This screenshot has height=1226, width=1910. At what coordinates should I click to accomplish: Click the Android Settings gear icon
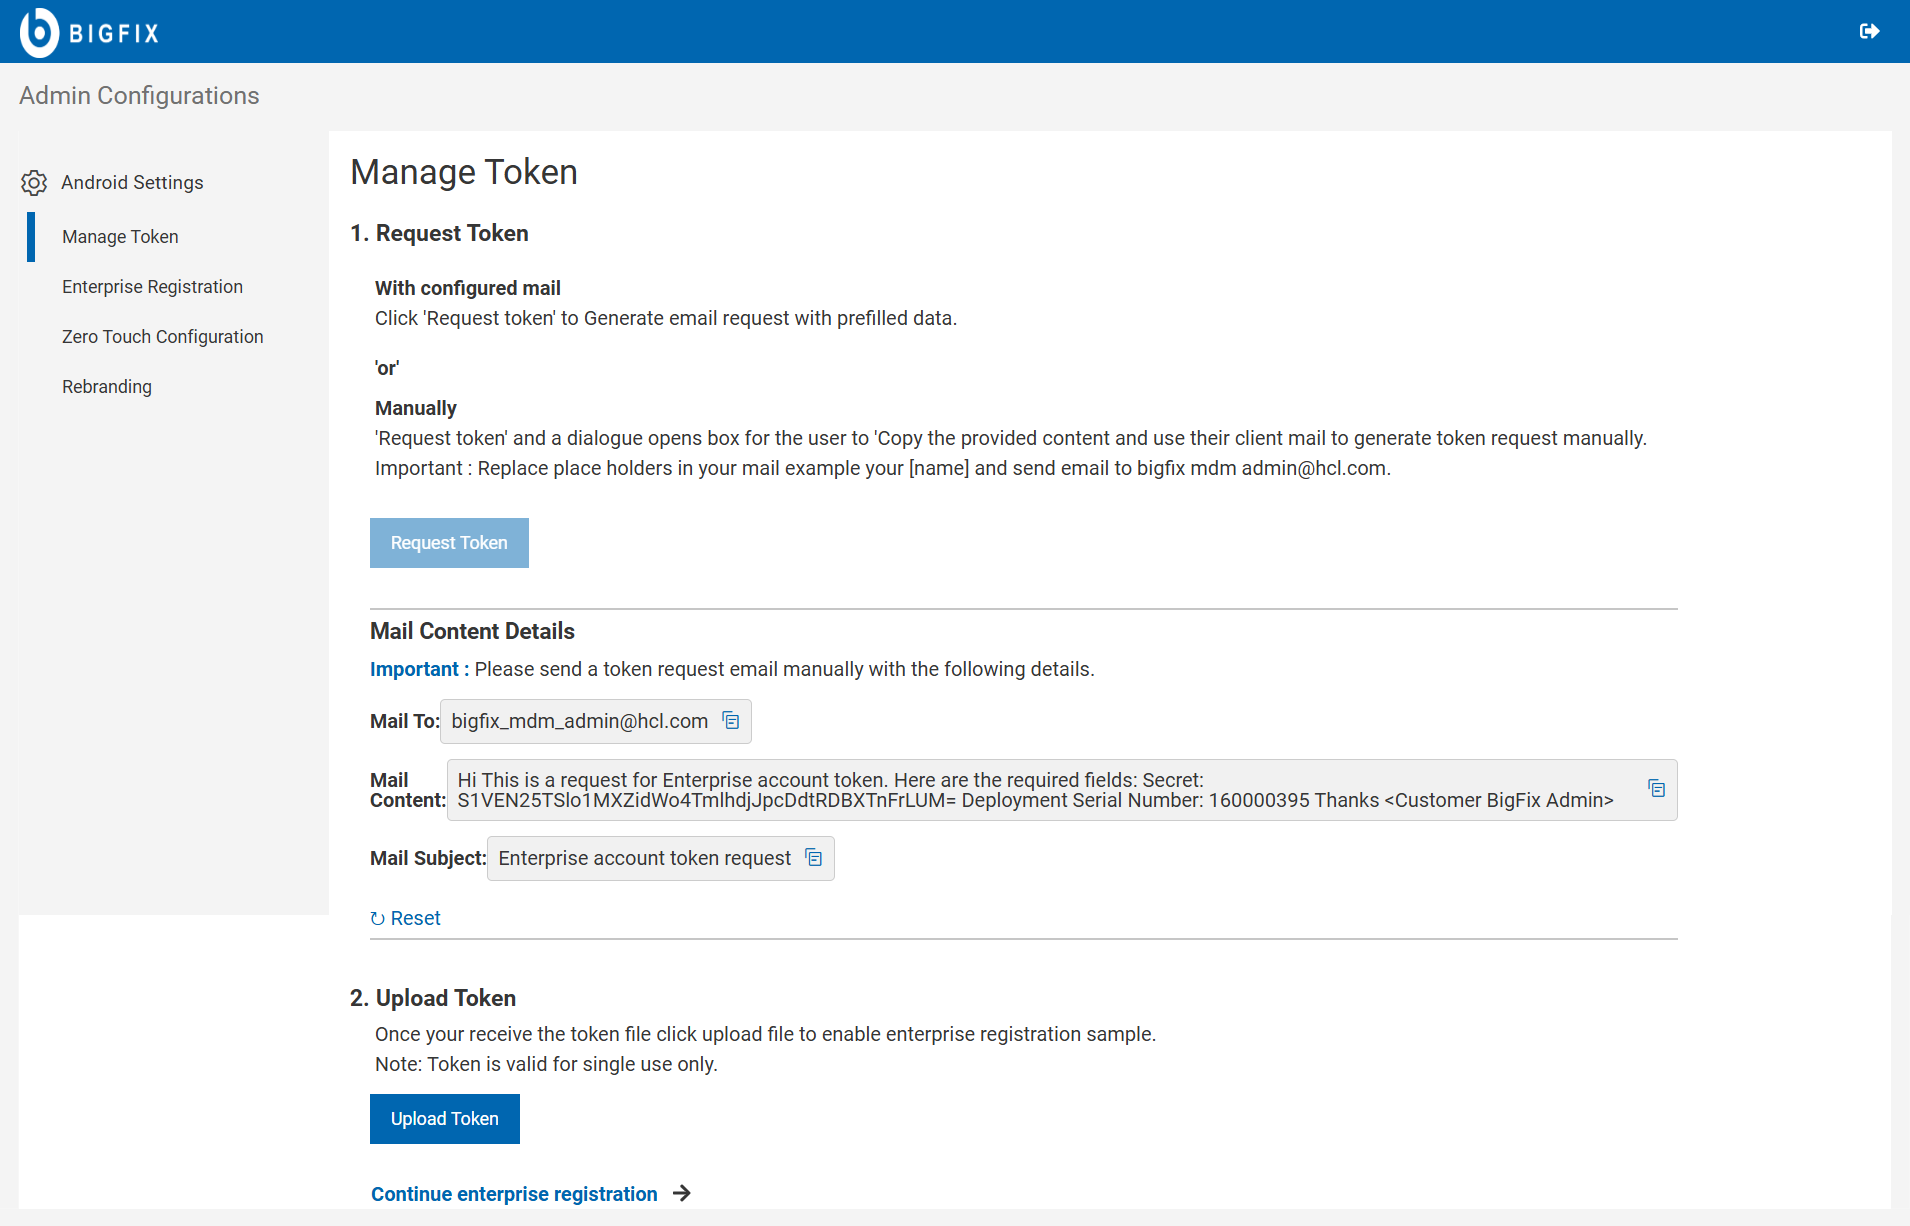pos(34,183)
